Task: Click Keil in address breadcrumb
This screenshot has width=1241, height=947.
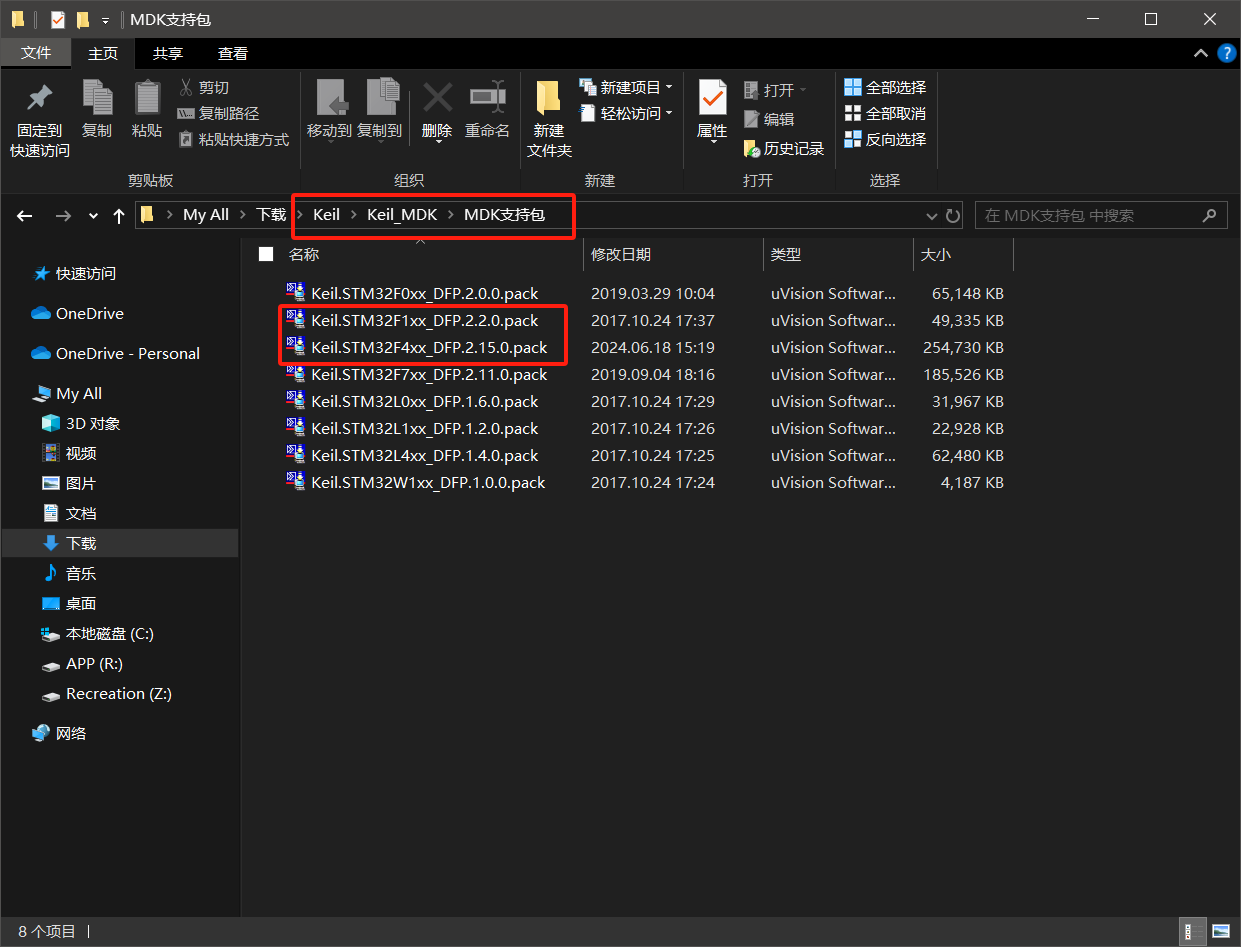Action: click(x=327, y=215)
